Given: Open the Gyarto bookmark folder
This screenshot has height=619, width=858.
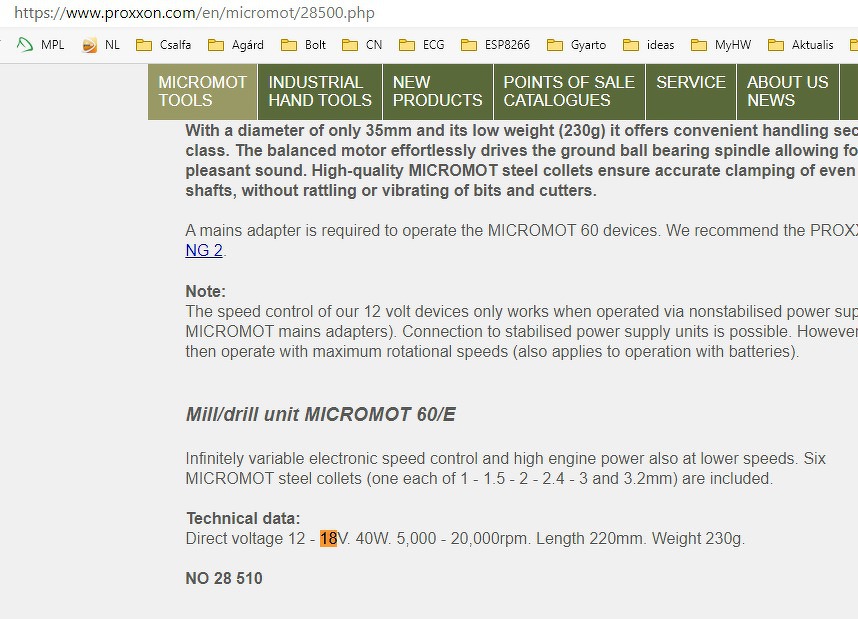Looking at the screenshot, I should (576, 45).
